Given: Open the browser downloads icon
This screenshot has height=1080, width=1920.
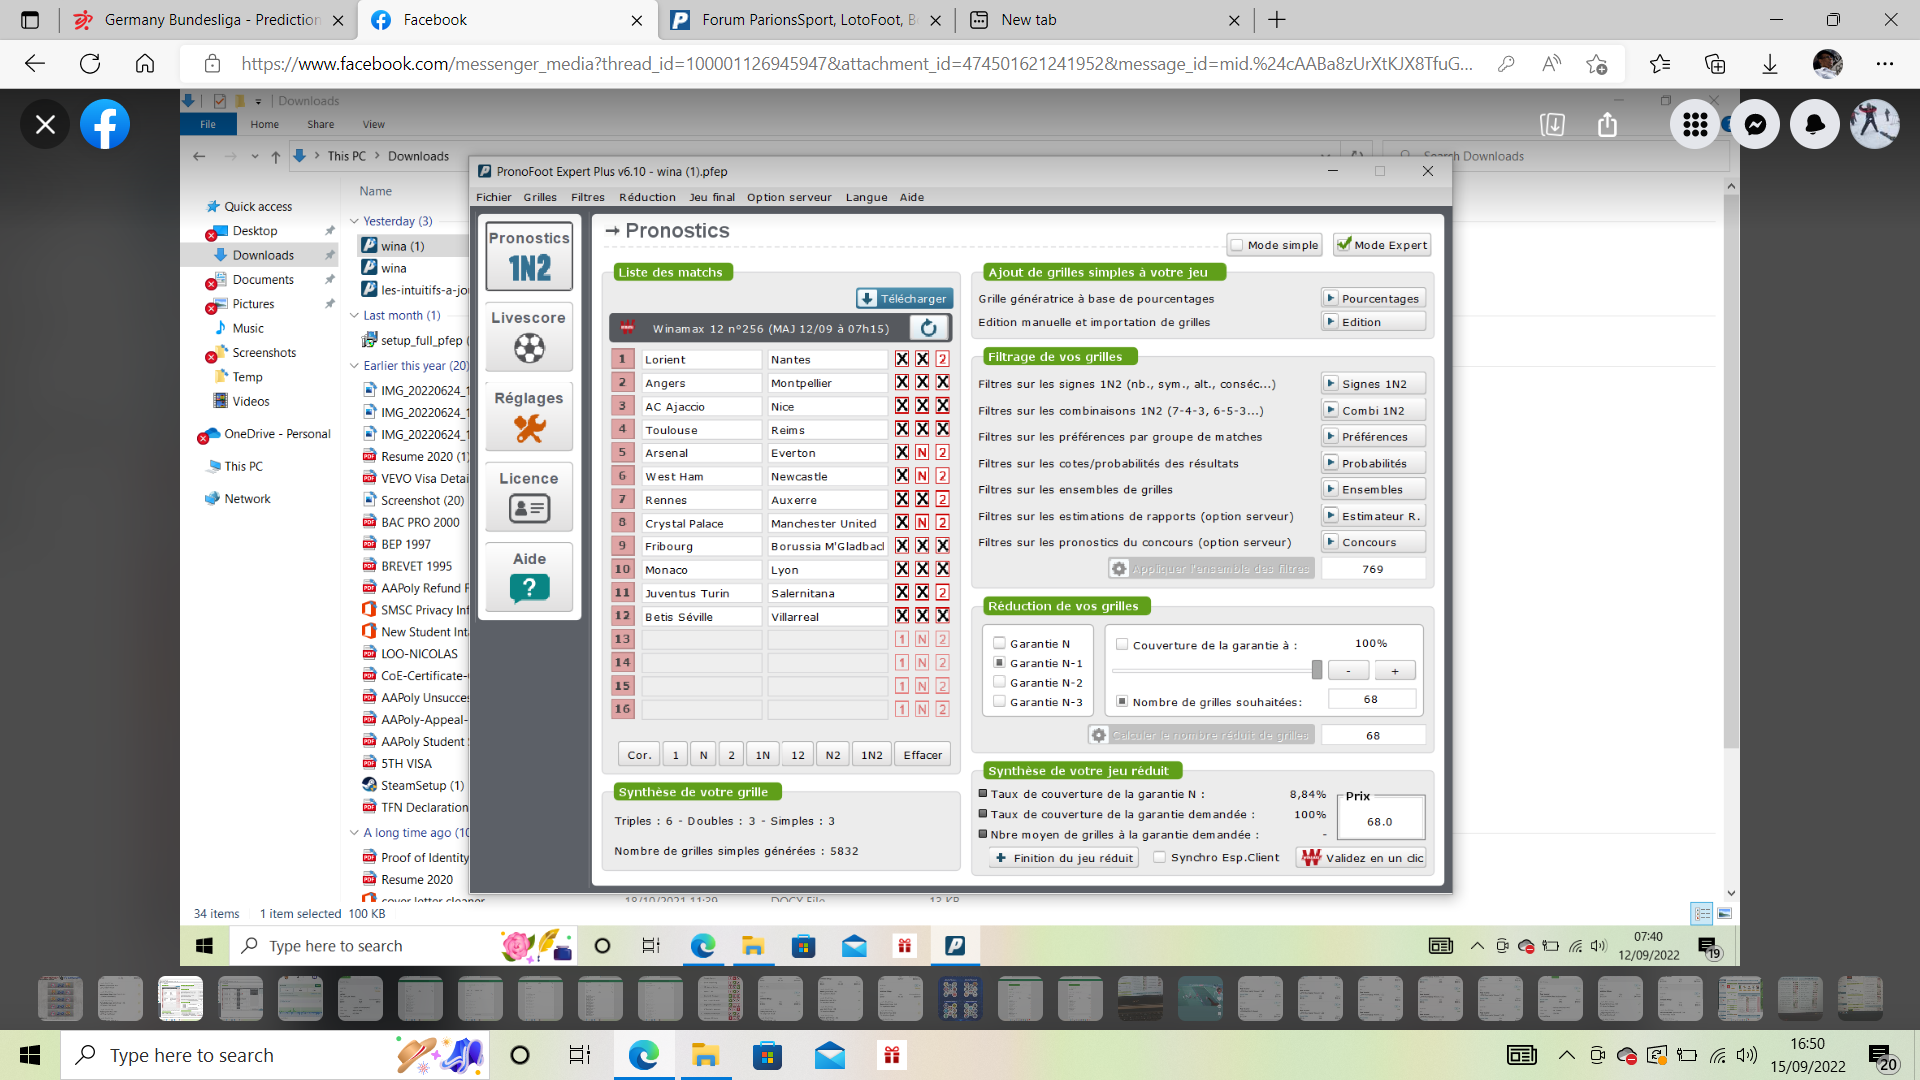Looking at the screenshot, I should pos(1770,64).
